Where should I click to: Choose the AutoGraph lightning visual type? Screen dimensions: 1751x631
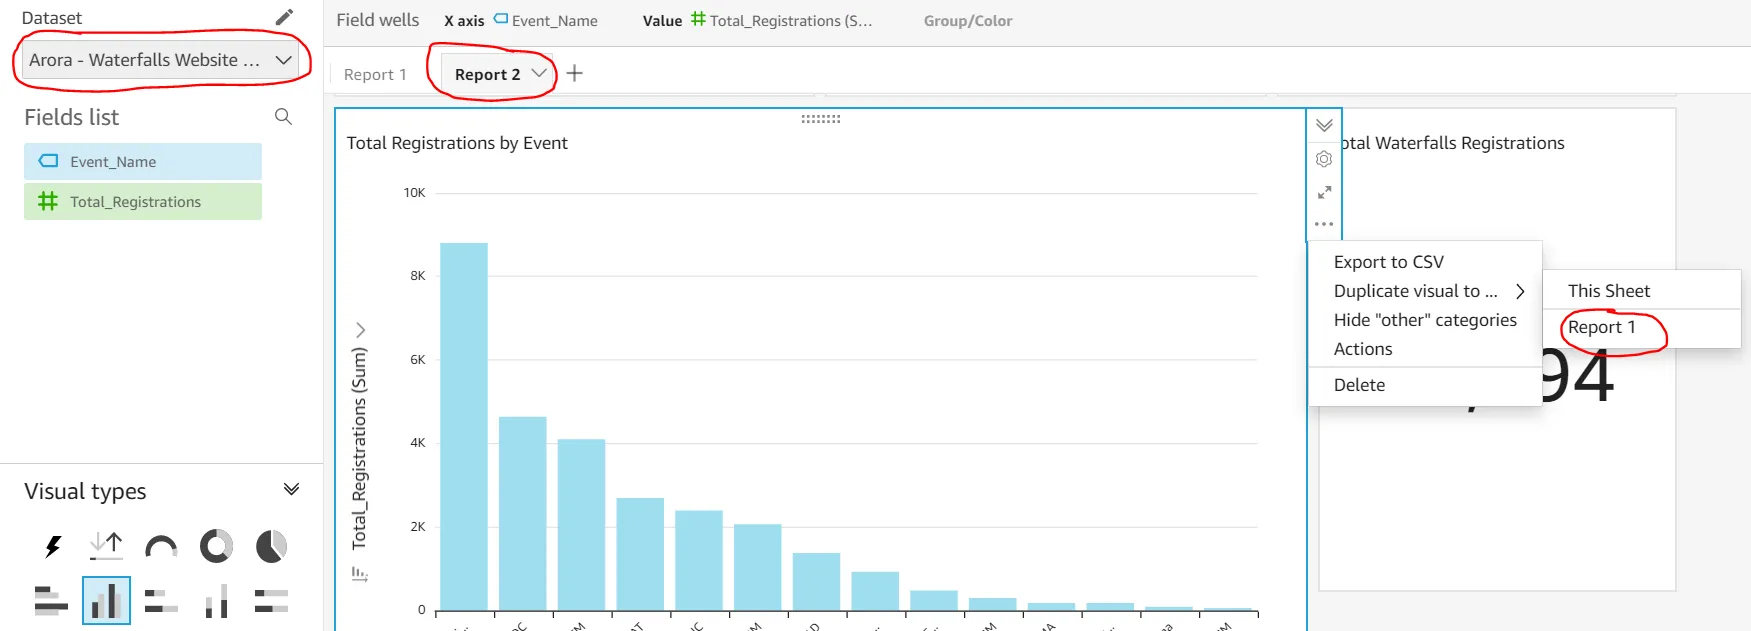point(52,546)
